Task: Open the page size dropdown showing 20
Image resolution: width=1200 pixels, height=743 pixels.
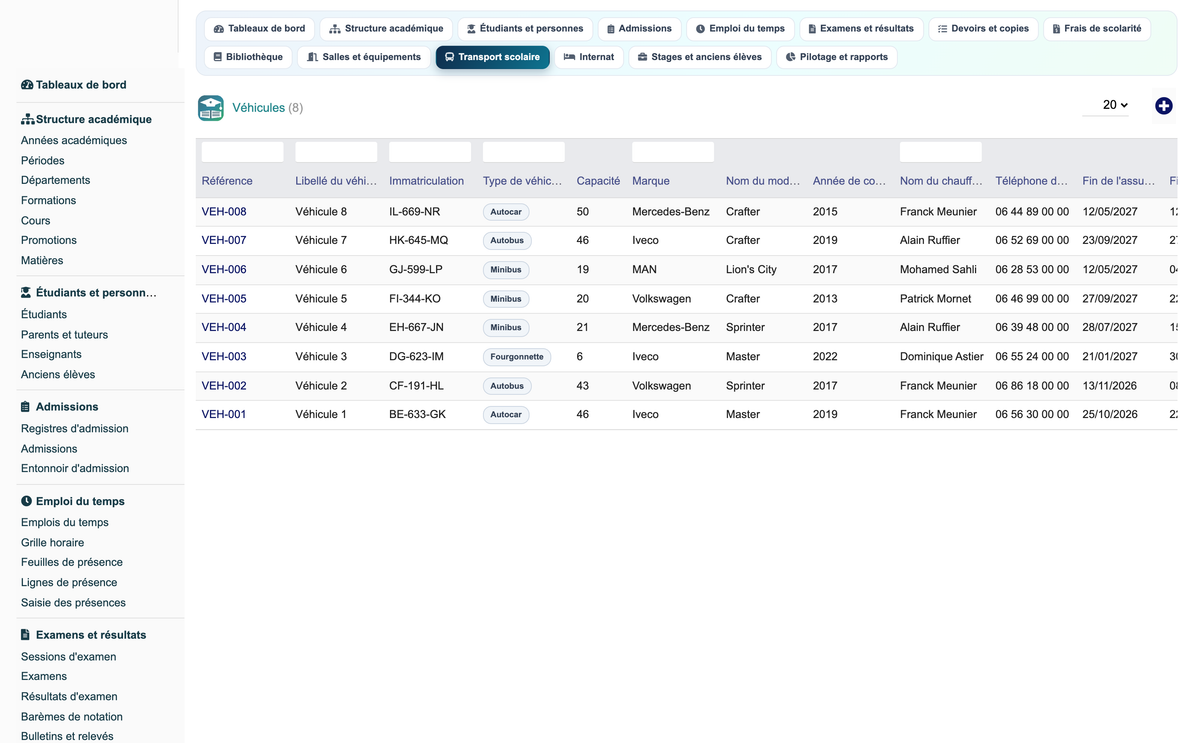Action: coord(1106,105)
